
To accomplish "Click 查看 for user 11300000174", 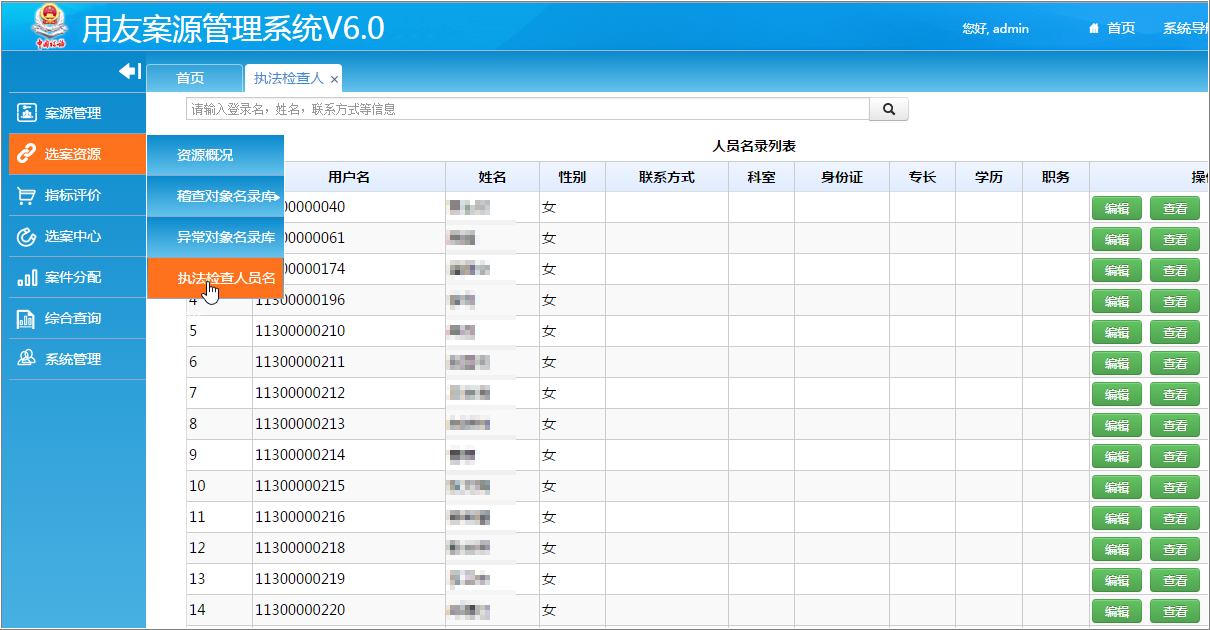I will [1175, 270].
